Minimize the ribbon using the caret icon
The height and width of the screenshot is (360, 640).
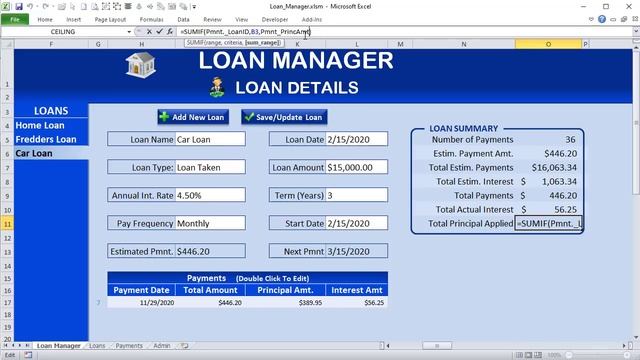[591, 19]
